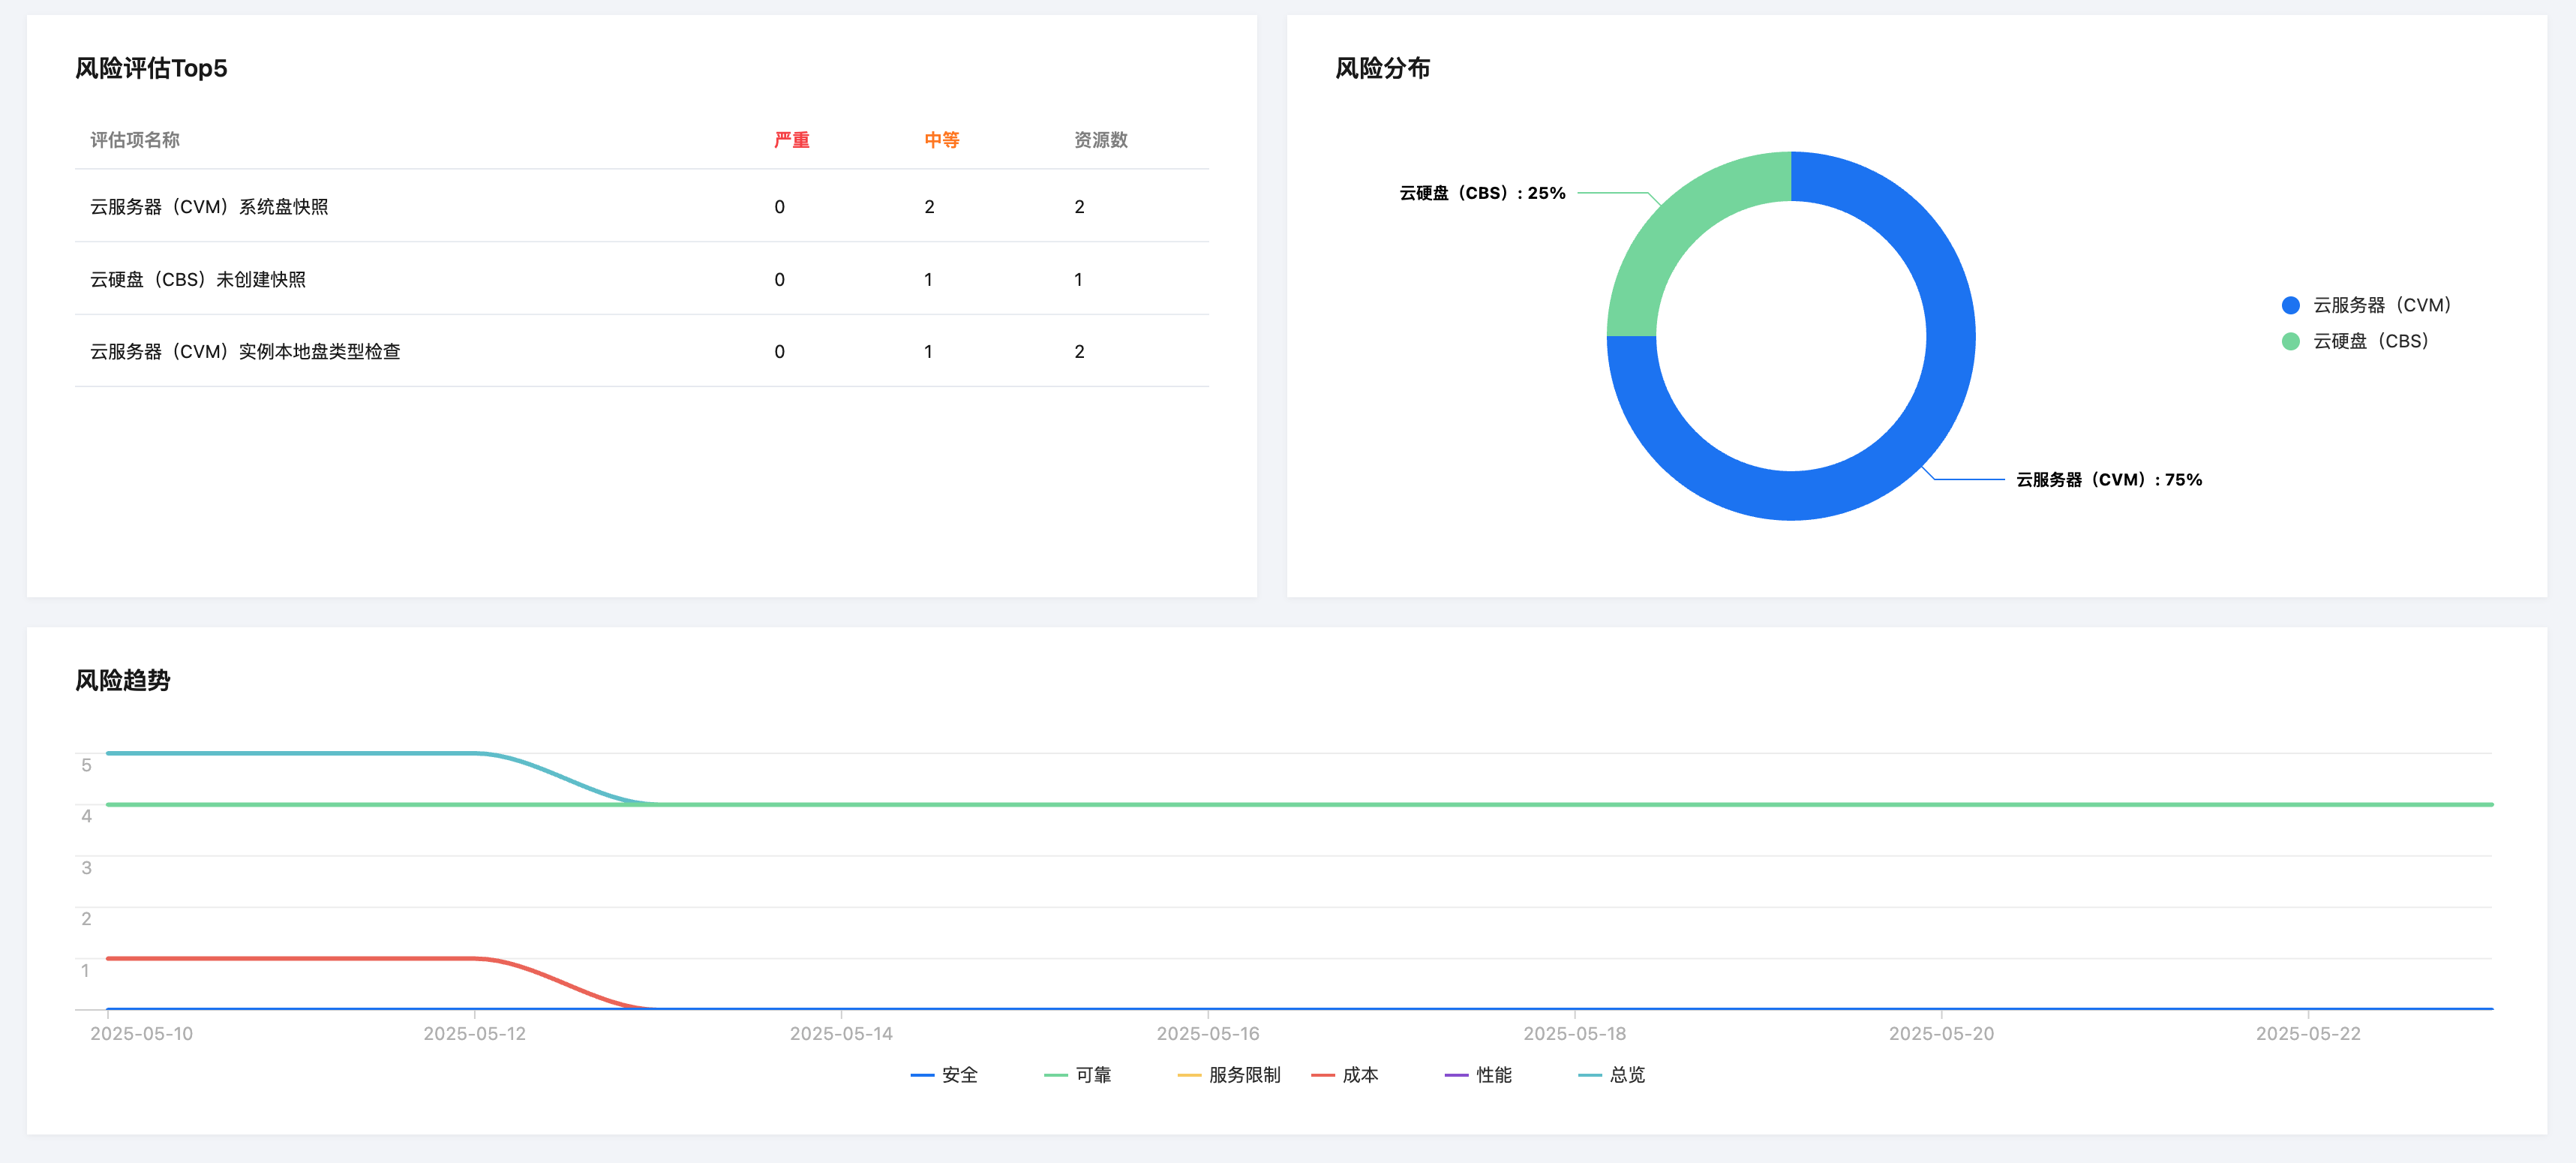Click 2025-05-14 marker on trend axis

pos(841,1033)
